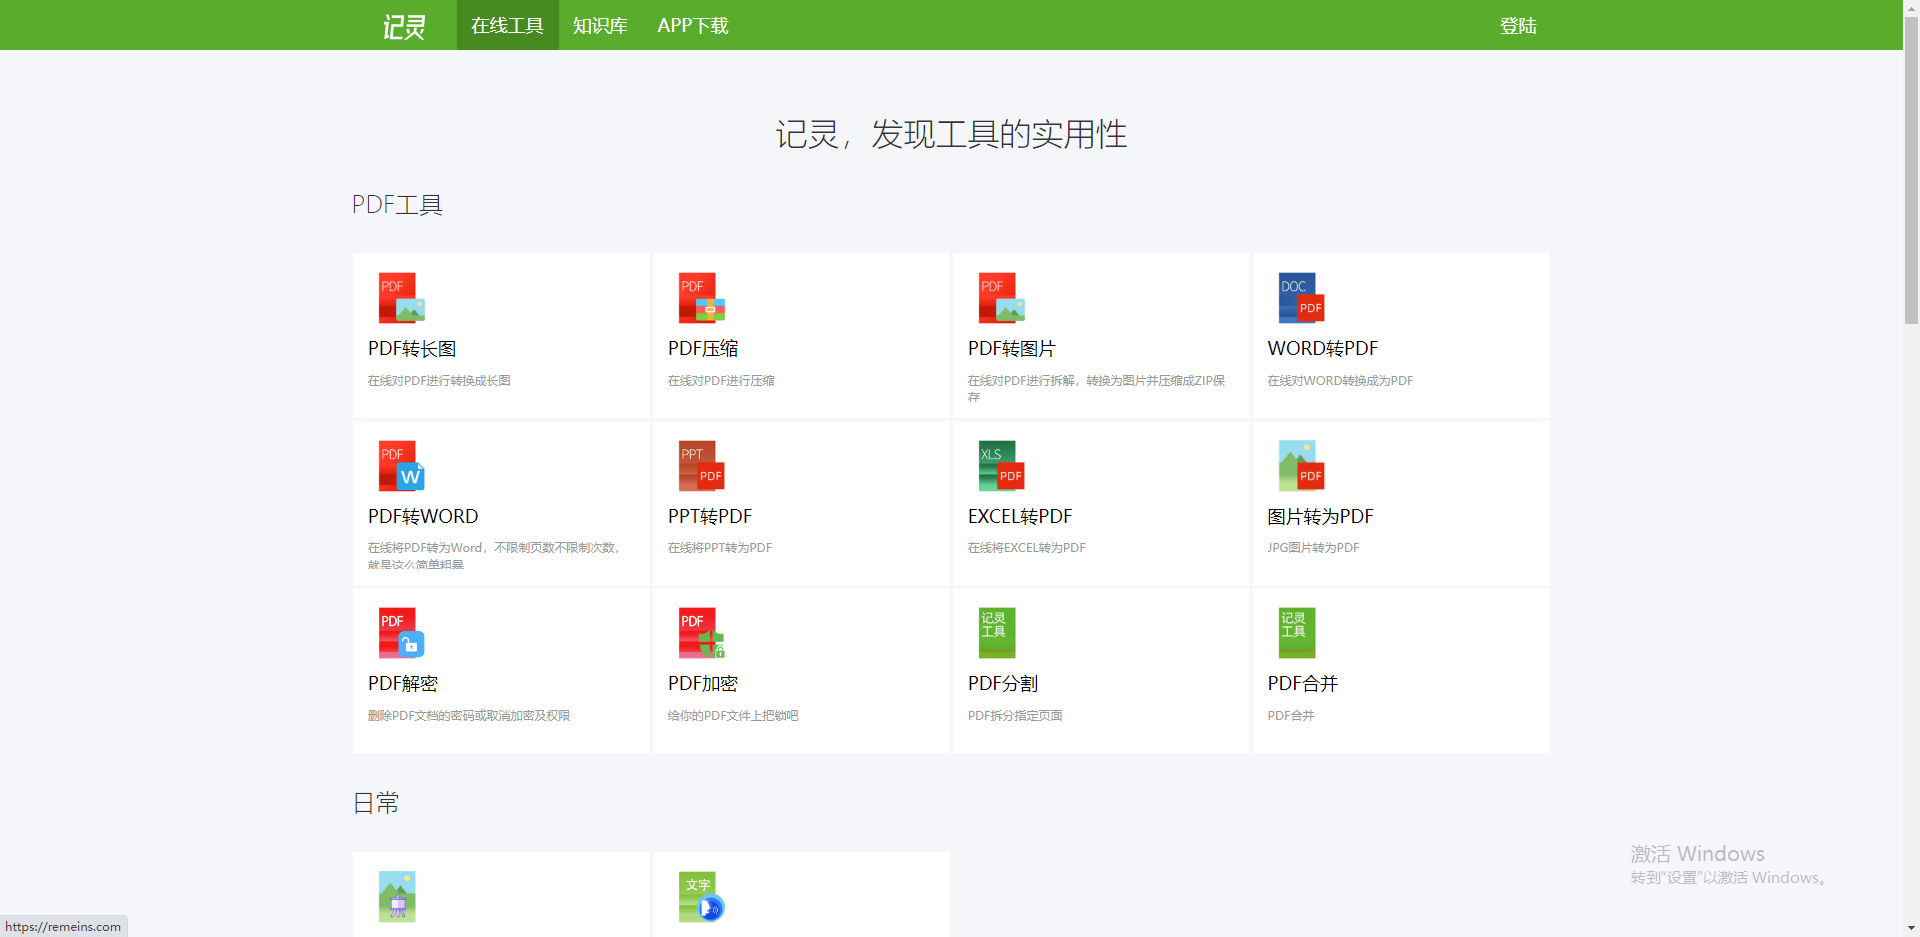This screenshot has width=1920, height=937.
Task: Click the PDF转长图 tool icon
Action: [x=402, y=298]
